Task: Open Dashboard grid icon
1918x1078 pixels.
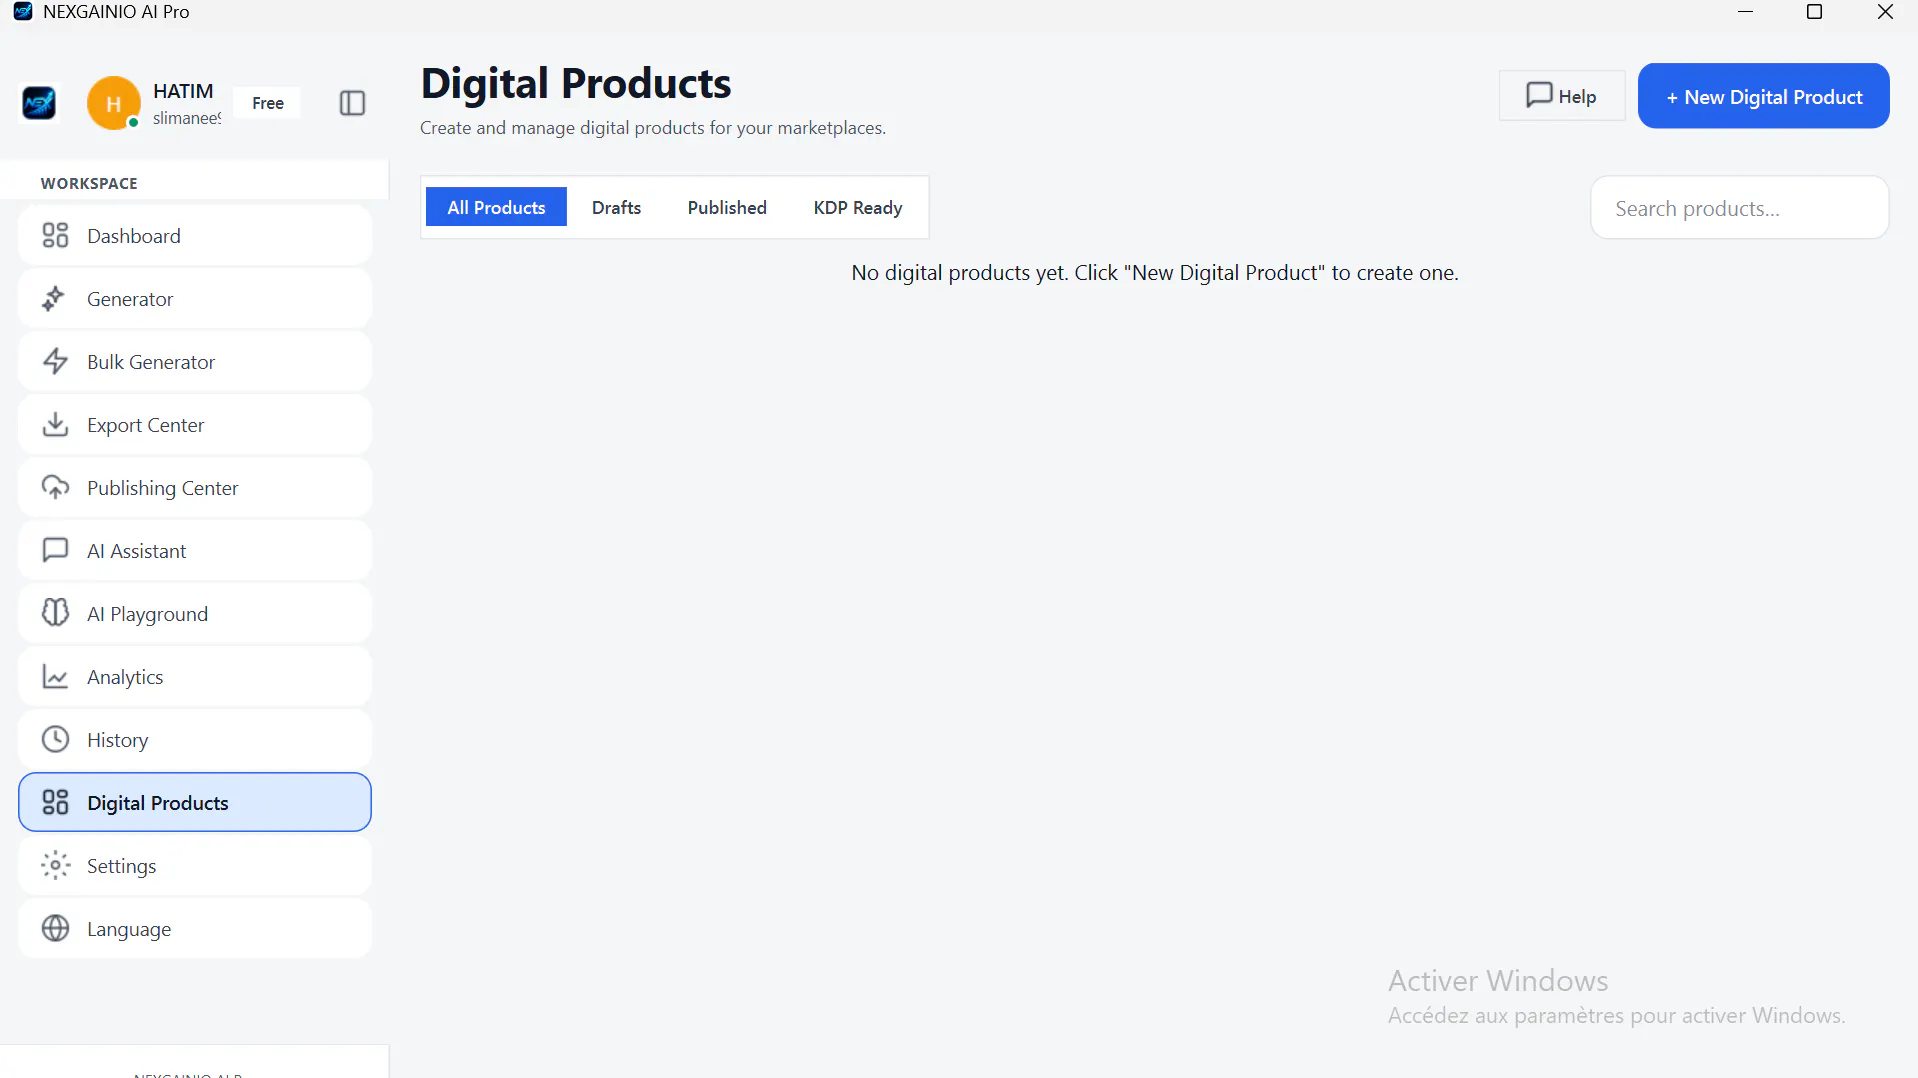Action: (x=55, y=236)
